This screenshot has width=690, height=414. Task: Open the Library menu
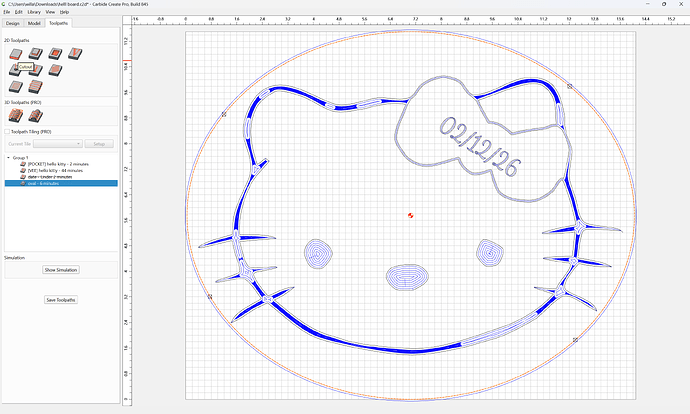34,12
